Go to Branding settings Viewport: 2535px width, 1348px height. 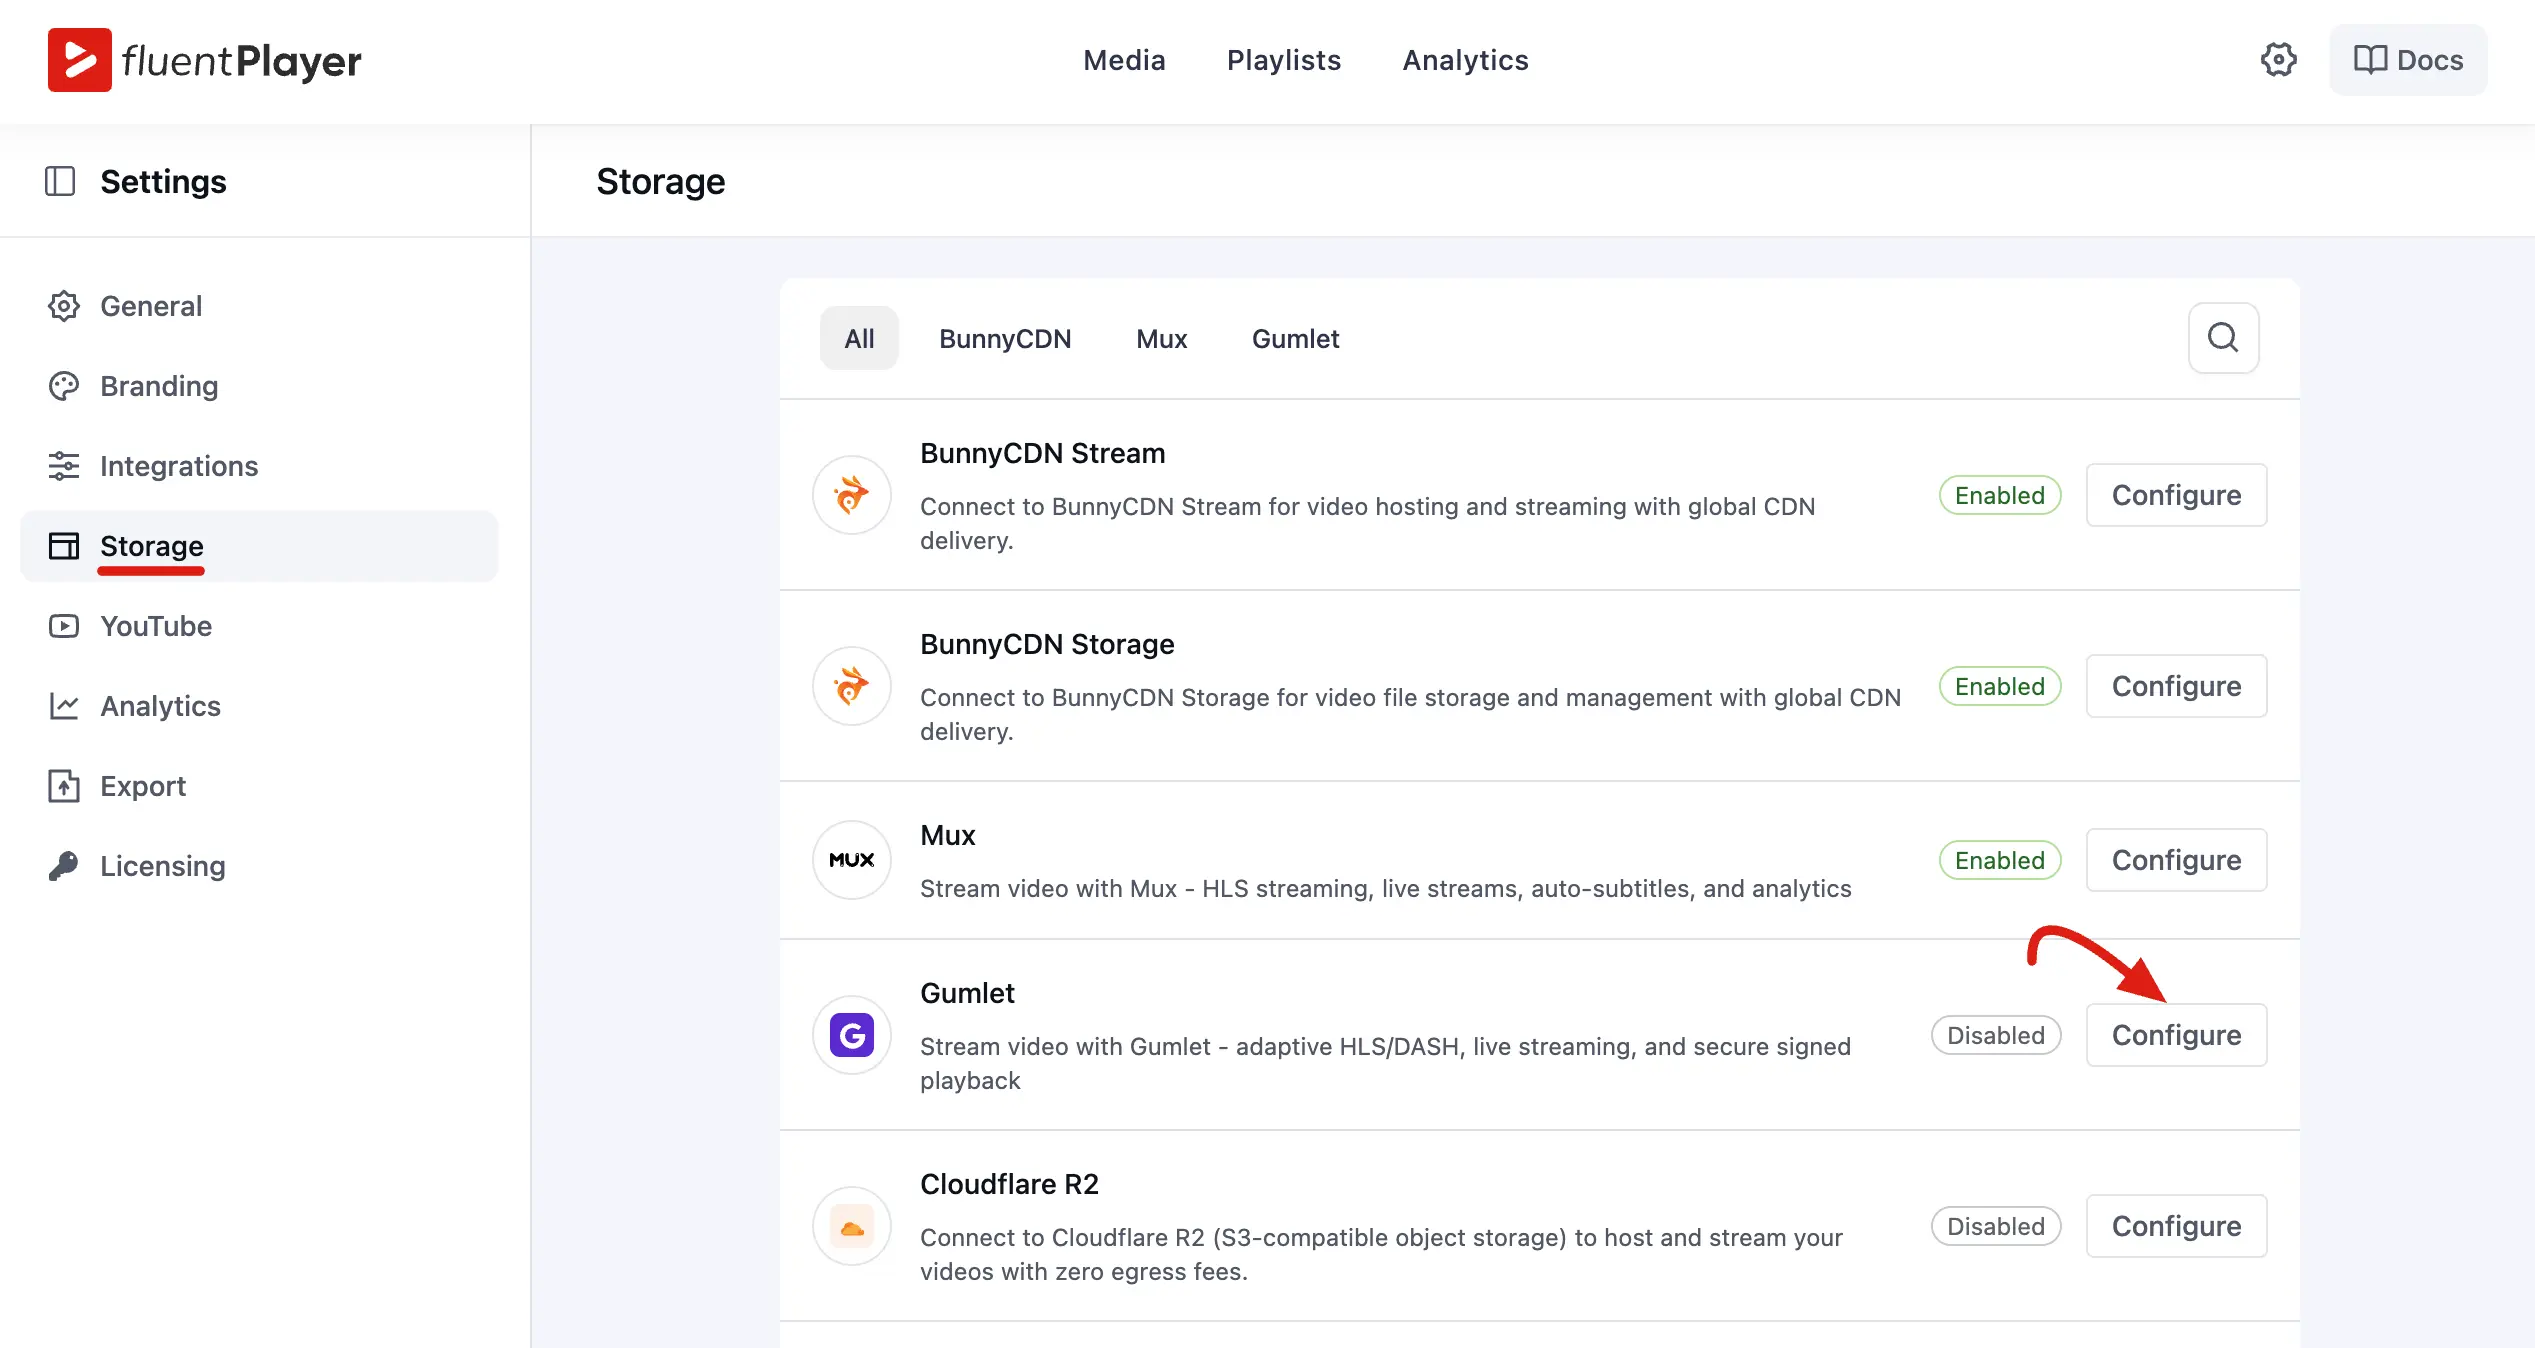pyautogui.click(x=259, y=386)
